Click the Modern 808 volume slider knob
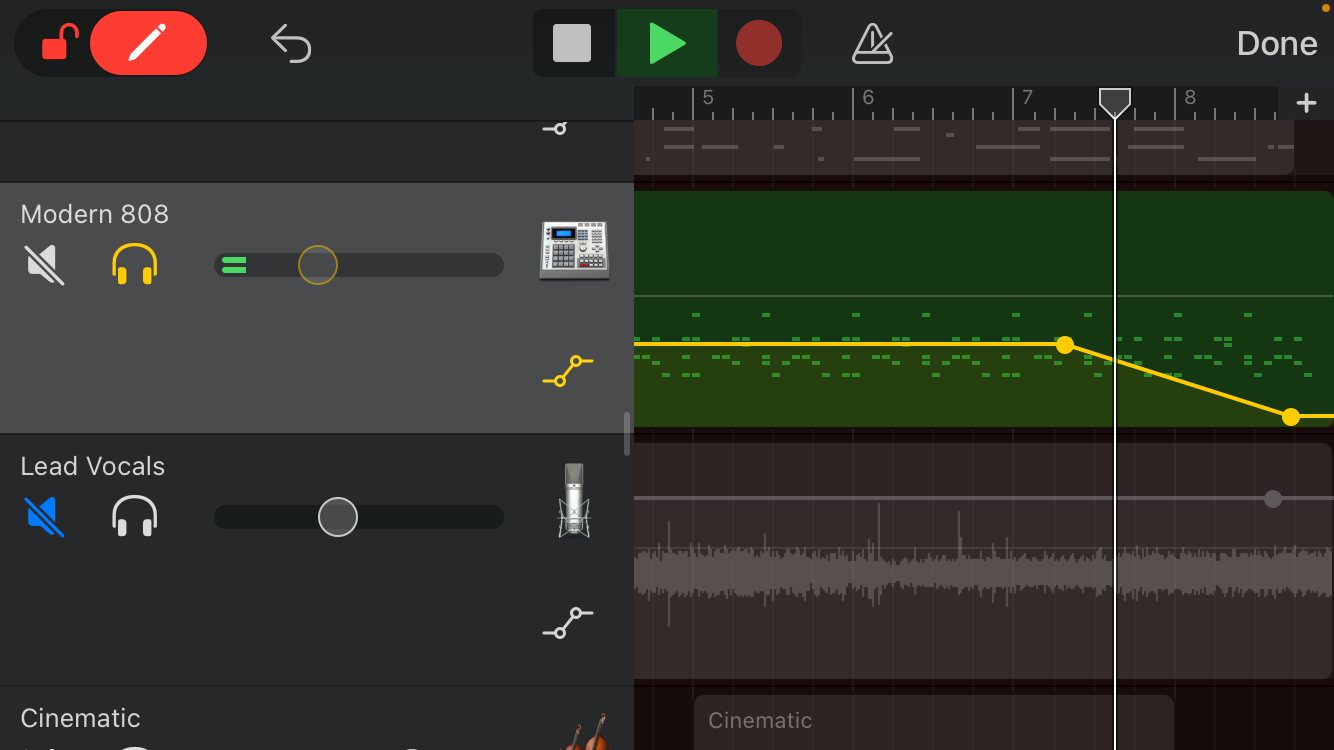This screenshot has height=750, width=1334. [318, 265]
